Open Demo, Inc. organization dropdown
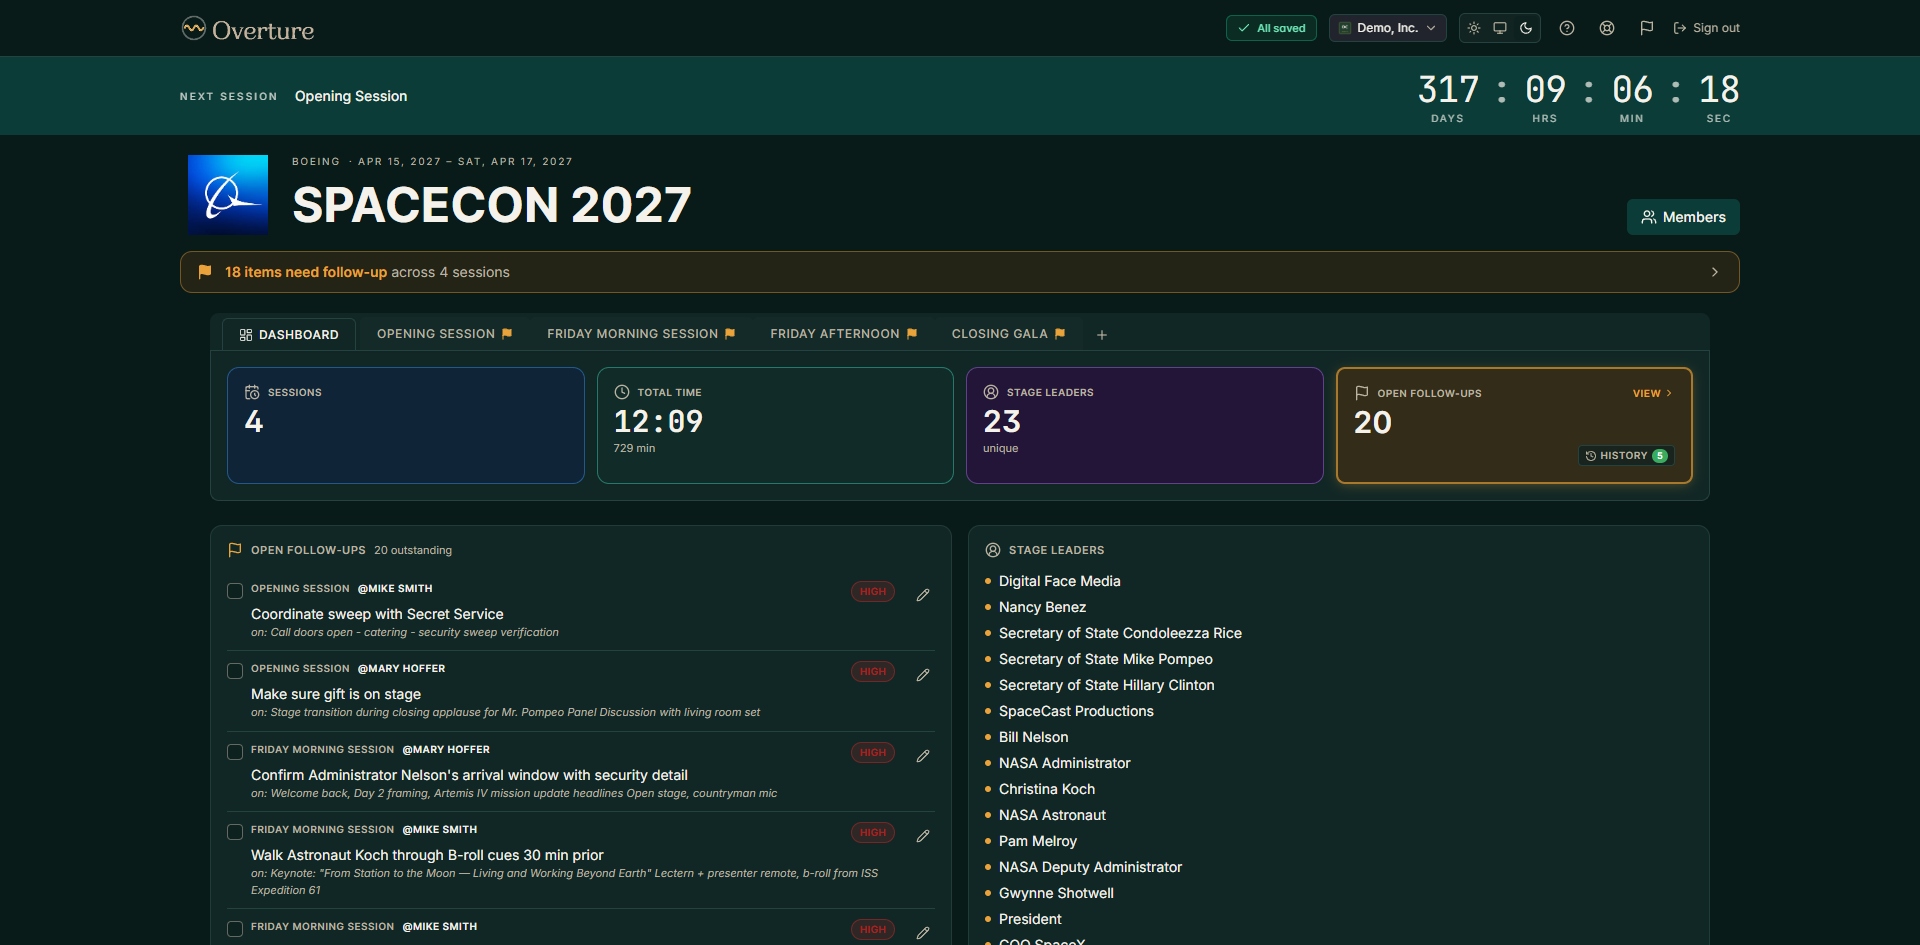Screen dimensions: 1920x945 coord(1388,28)
